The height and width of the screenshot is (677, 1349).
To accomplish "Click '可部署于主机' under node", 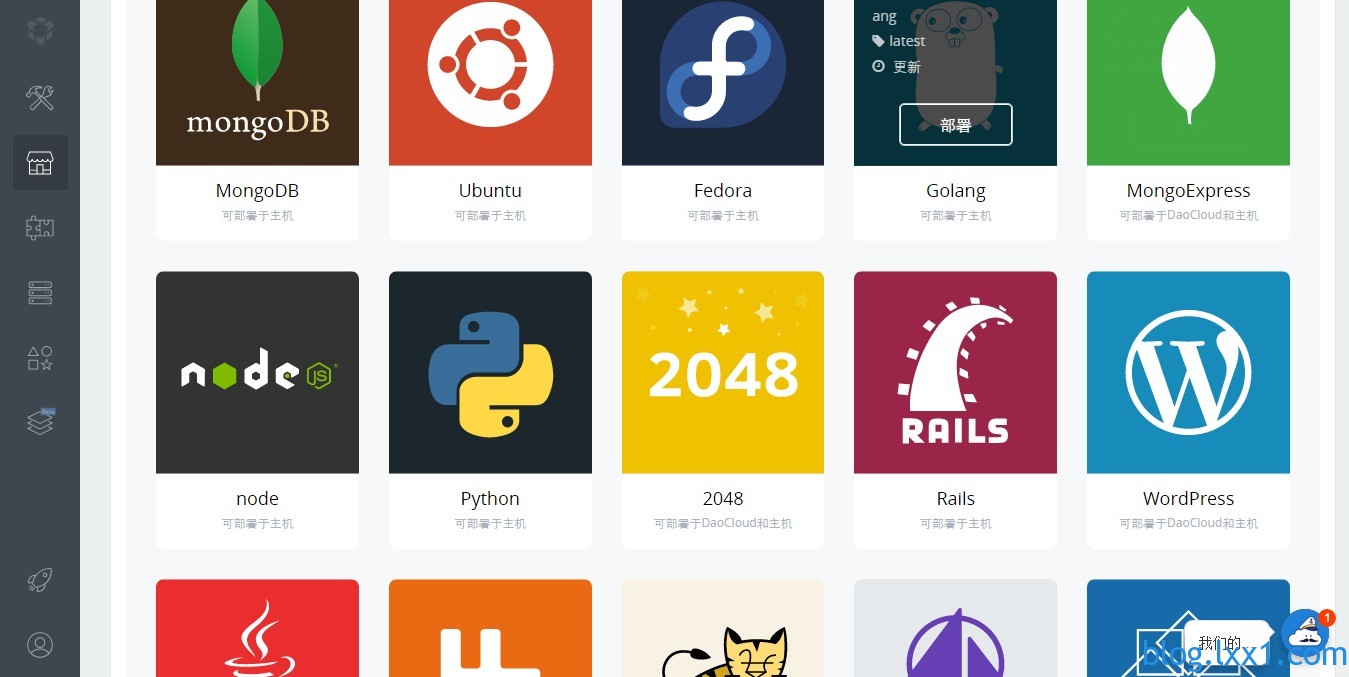I will click(257, 524).
